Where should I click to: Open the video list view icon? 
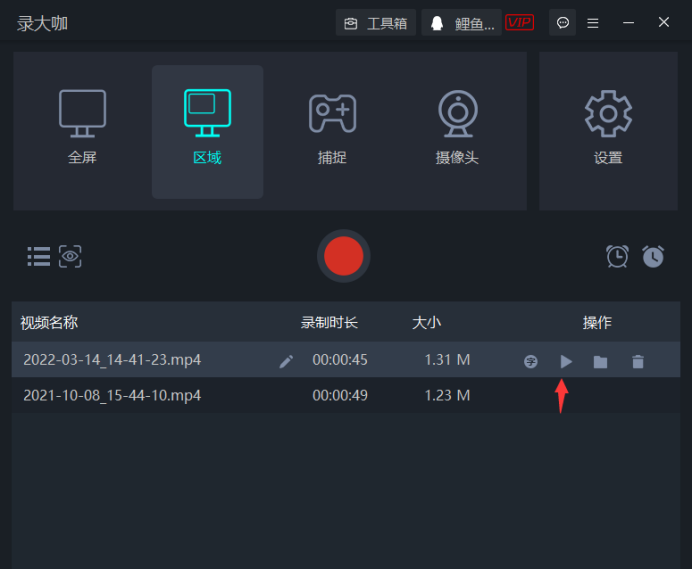38,256
